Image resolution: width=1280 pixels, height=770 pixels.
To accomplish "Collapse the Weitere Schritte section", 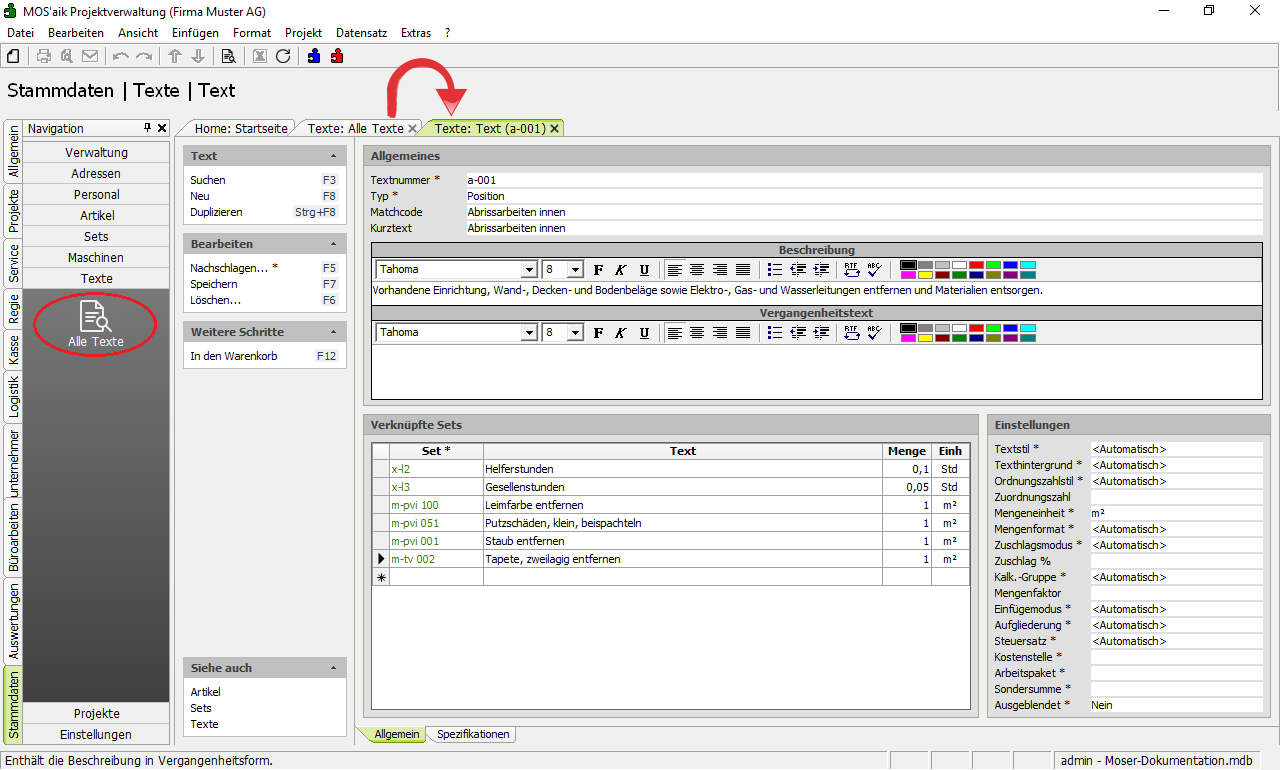I will click(x=333, y=332).
